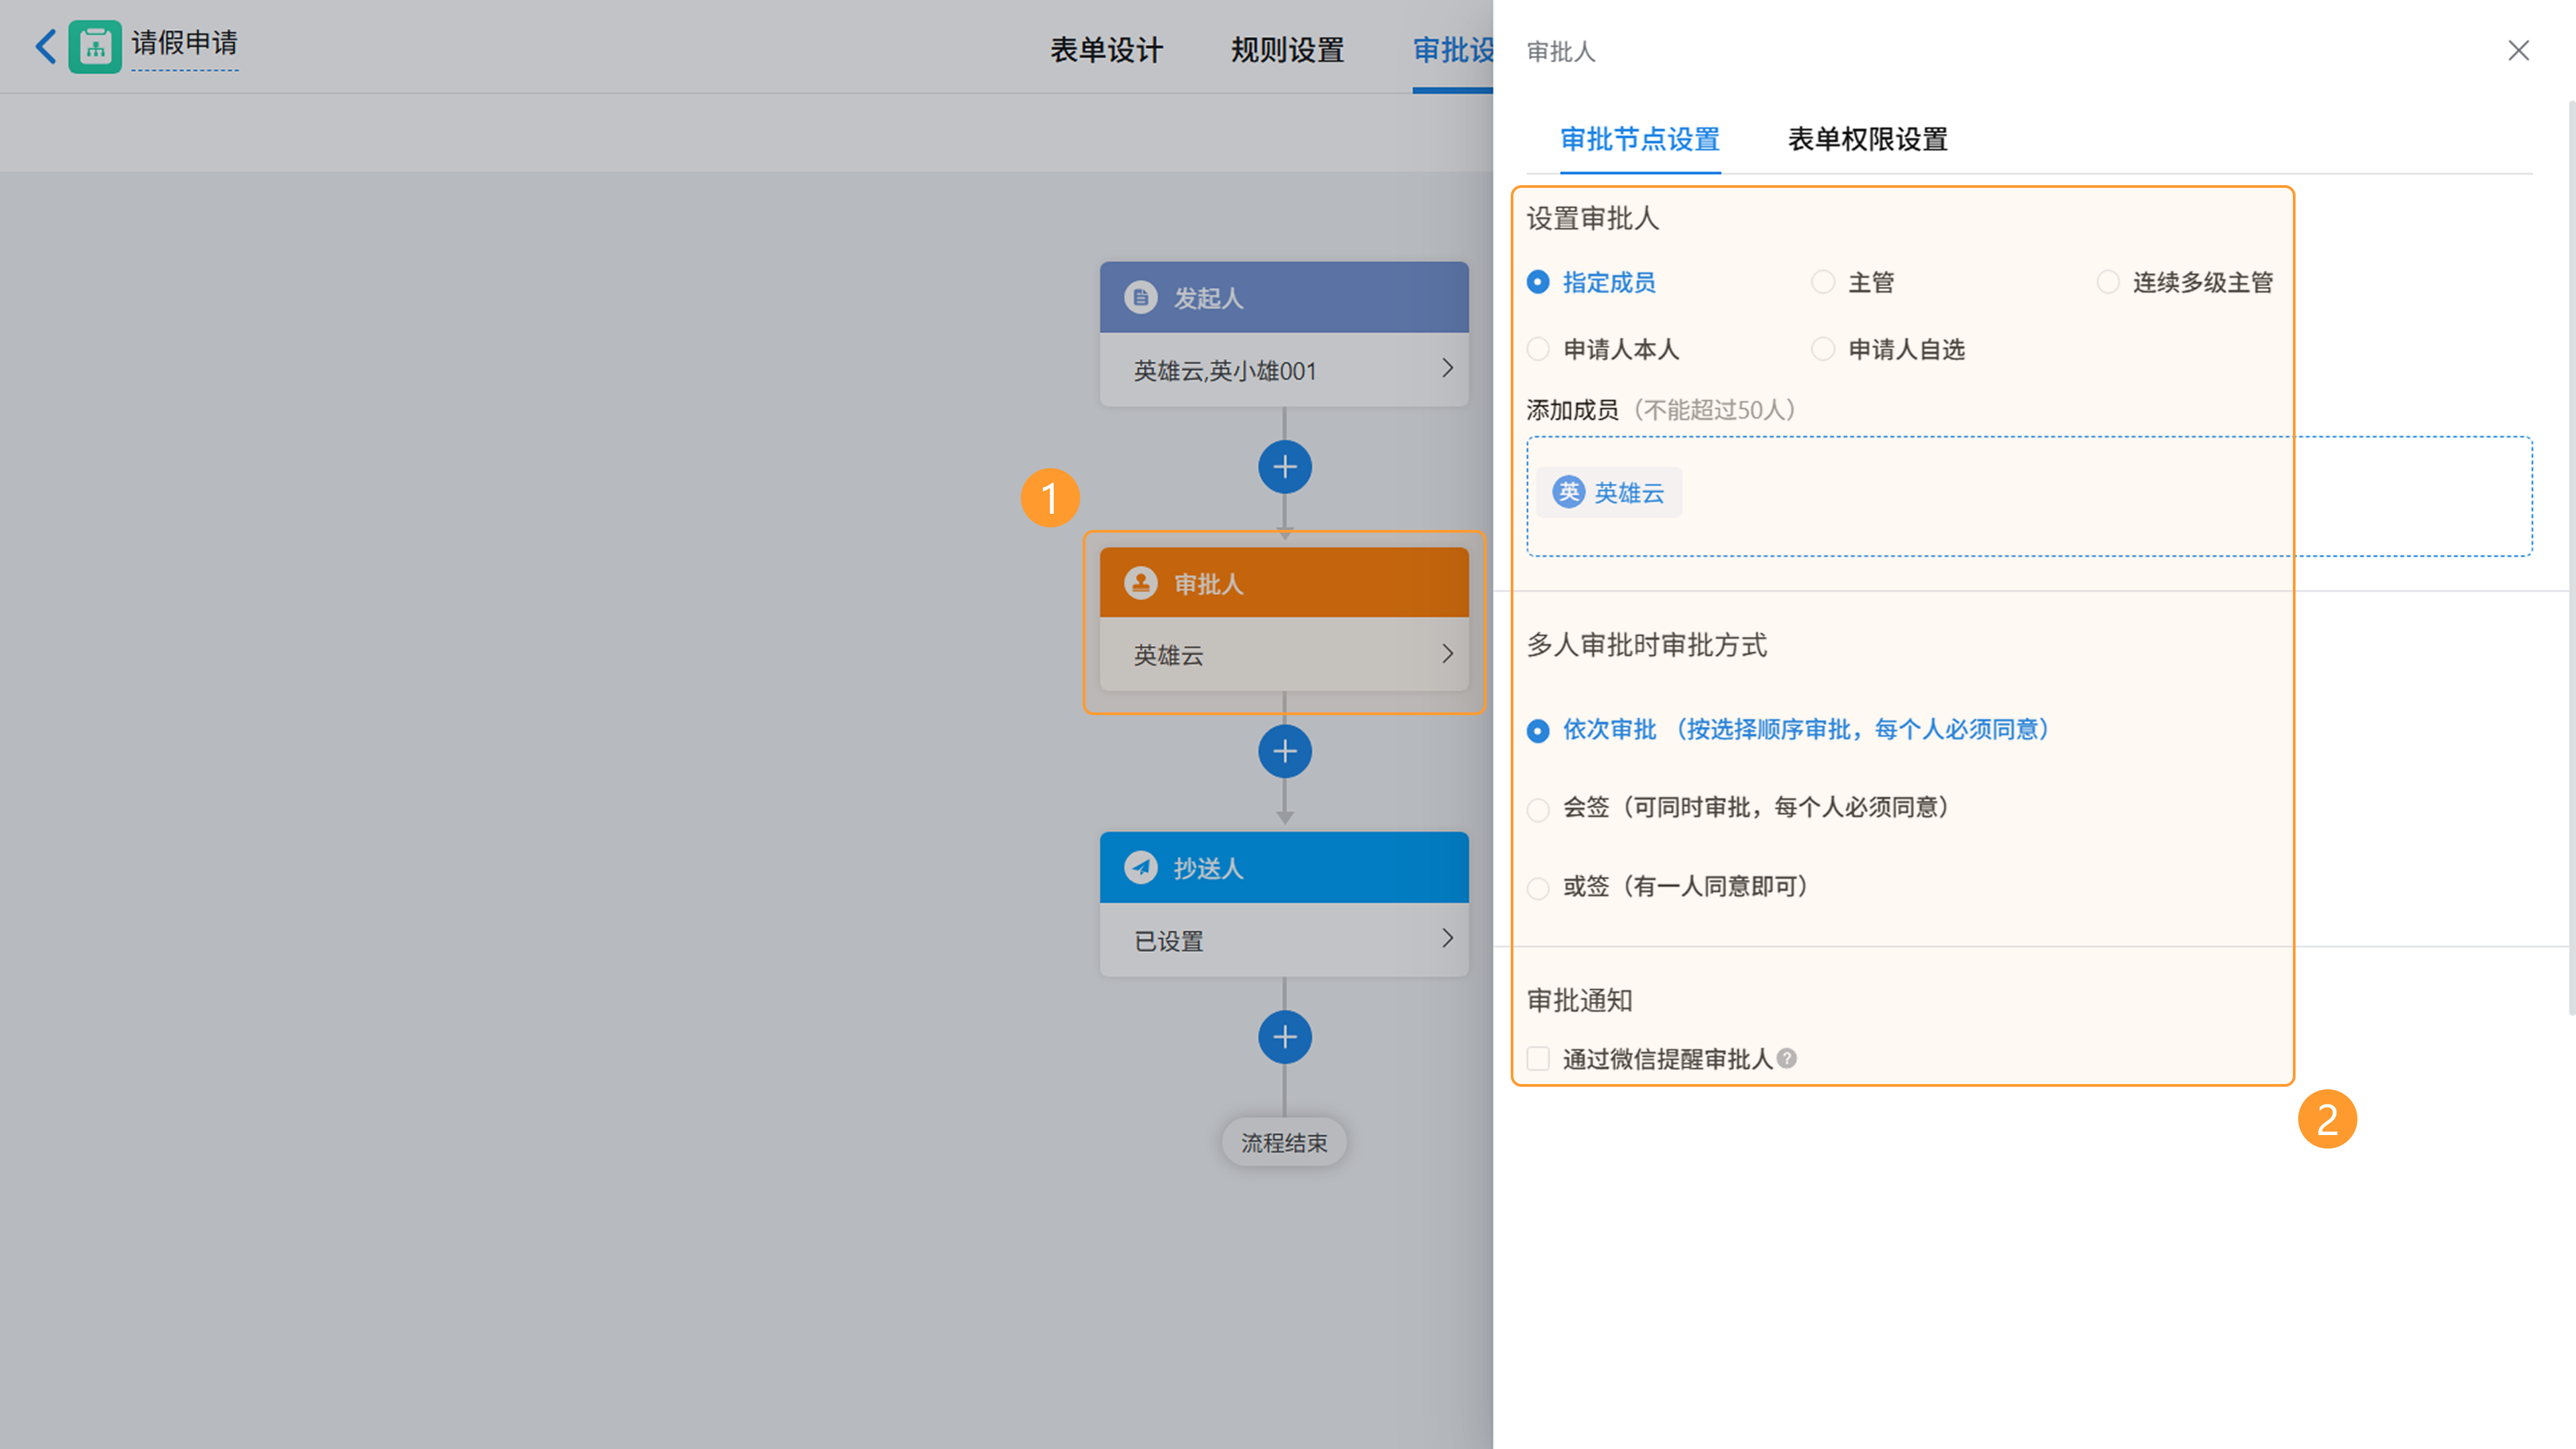Switch to 表单权限设置 tab
The width and height of the screenshot is (2576, 1449).
[x=1867, y=139]
